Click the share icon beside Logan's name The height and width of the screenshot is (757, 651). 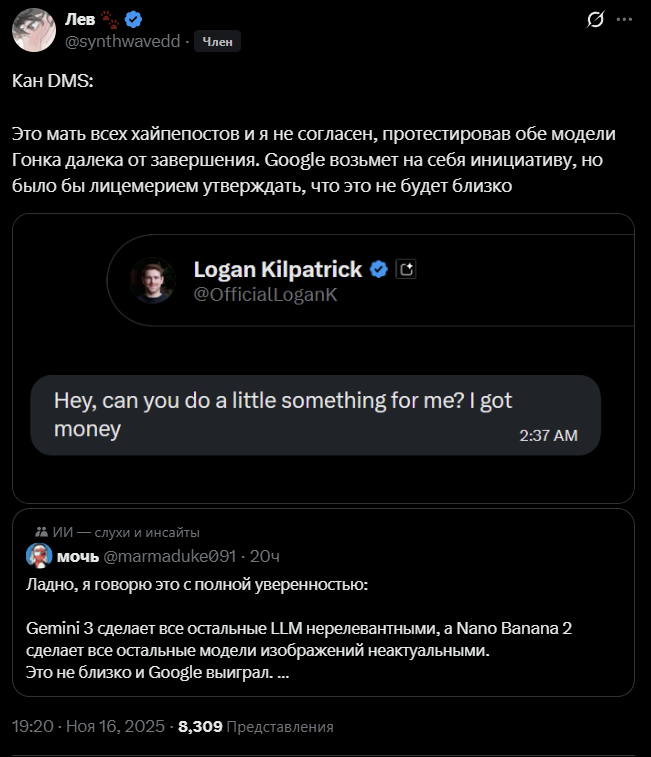[406, 269]
